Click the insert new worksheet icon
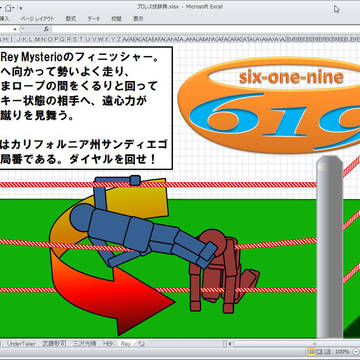Image resolution: width=360 pixels, height=360 pixels. 141,343
